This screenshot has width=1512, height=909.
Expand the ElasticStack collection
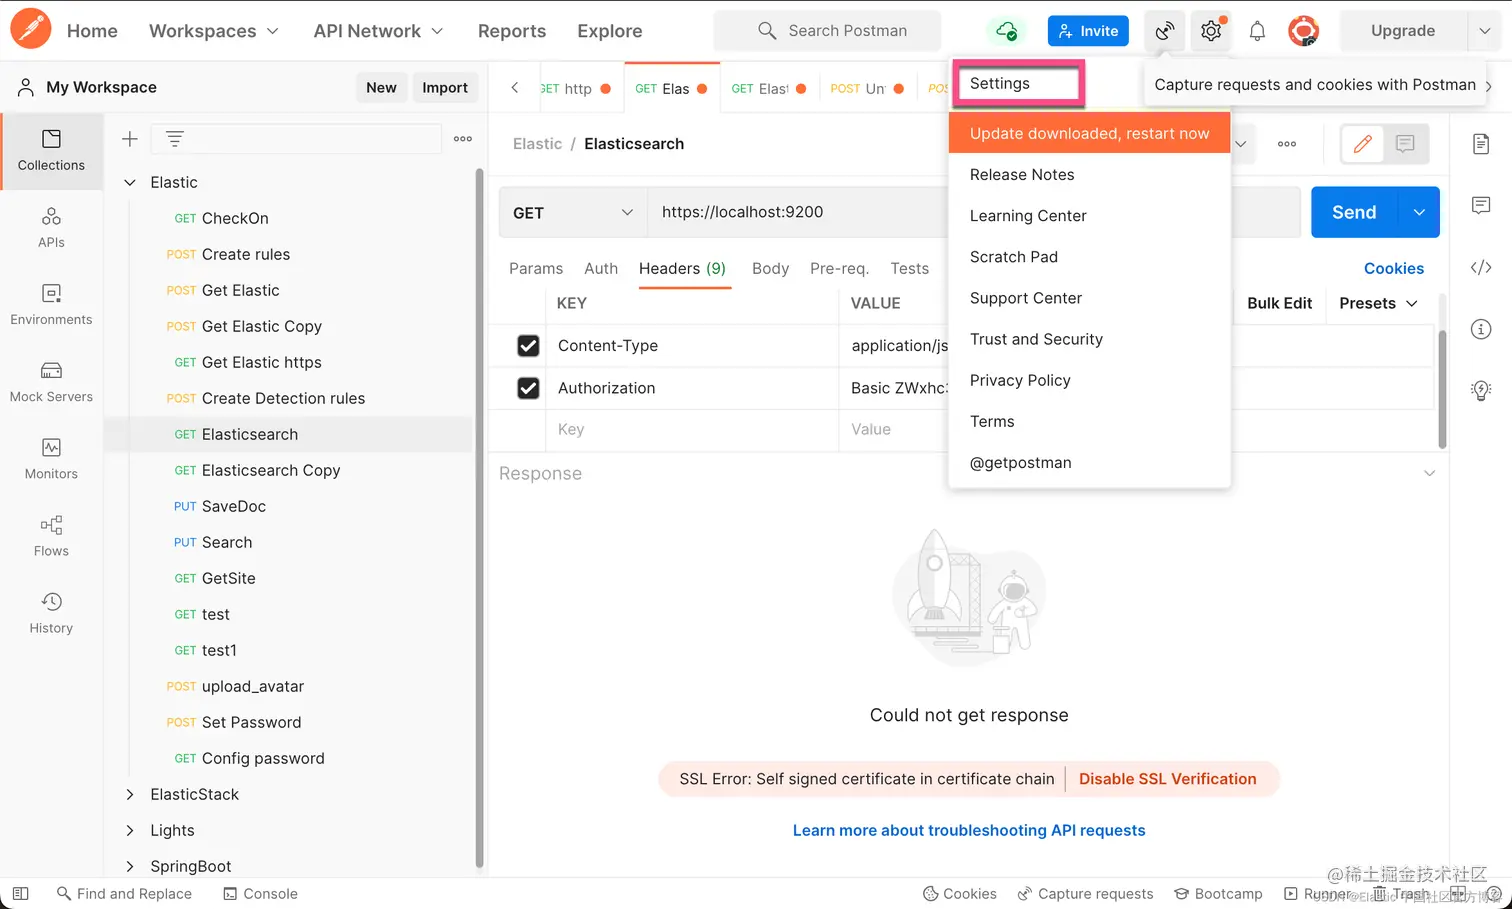(129, 794)
